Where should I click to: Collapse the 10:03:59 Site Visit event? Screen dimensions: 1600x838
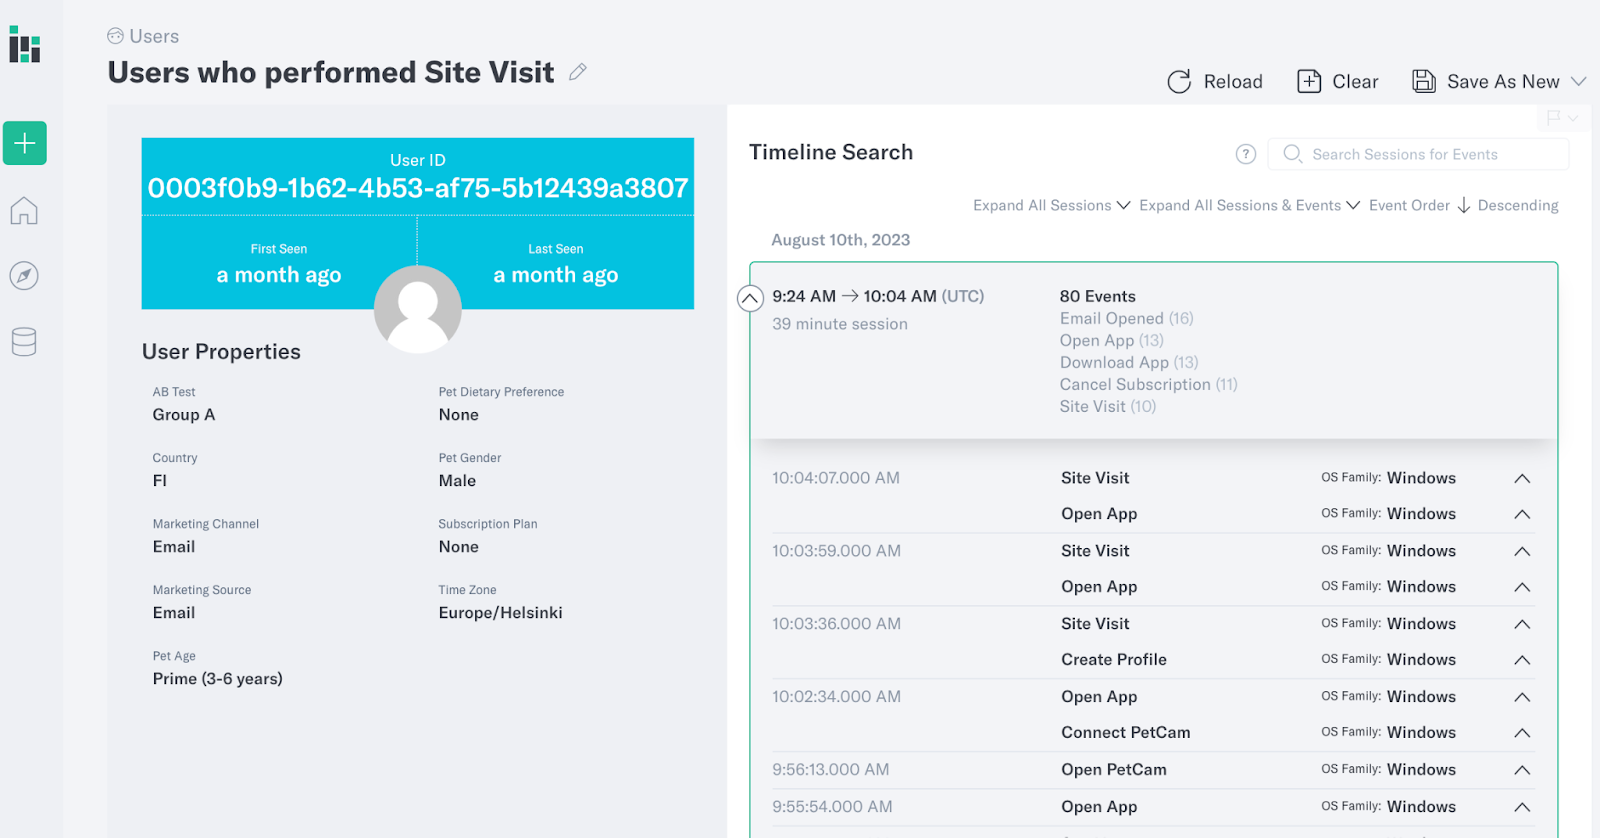tap(1522, 551)
